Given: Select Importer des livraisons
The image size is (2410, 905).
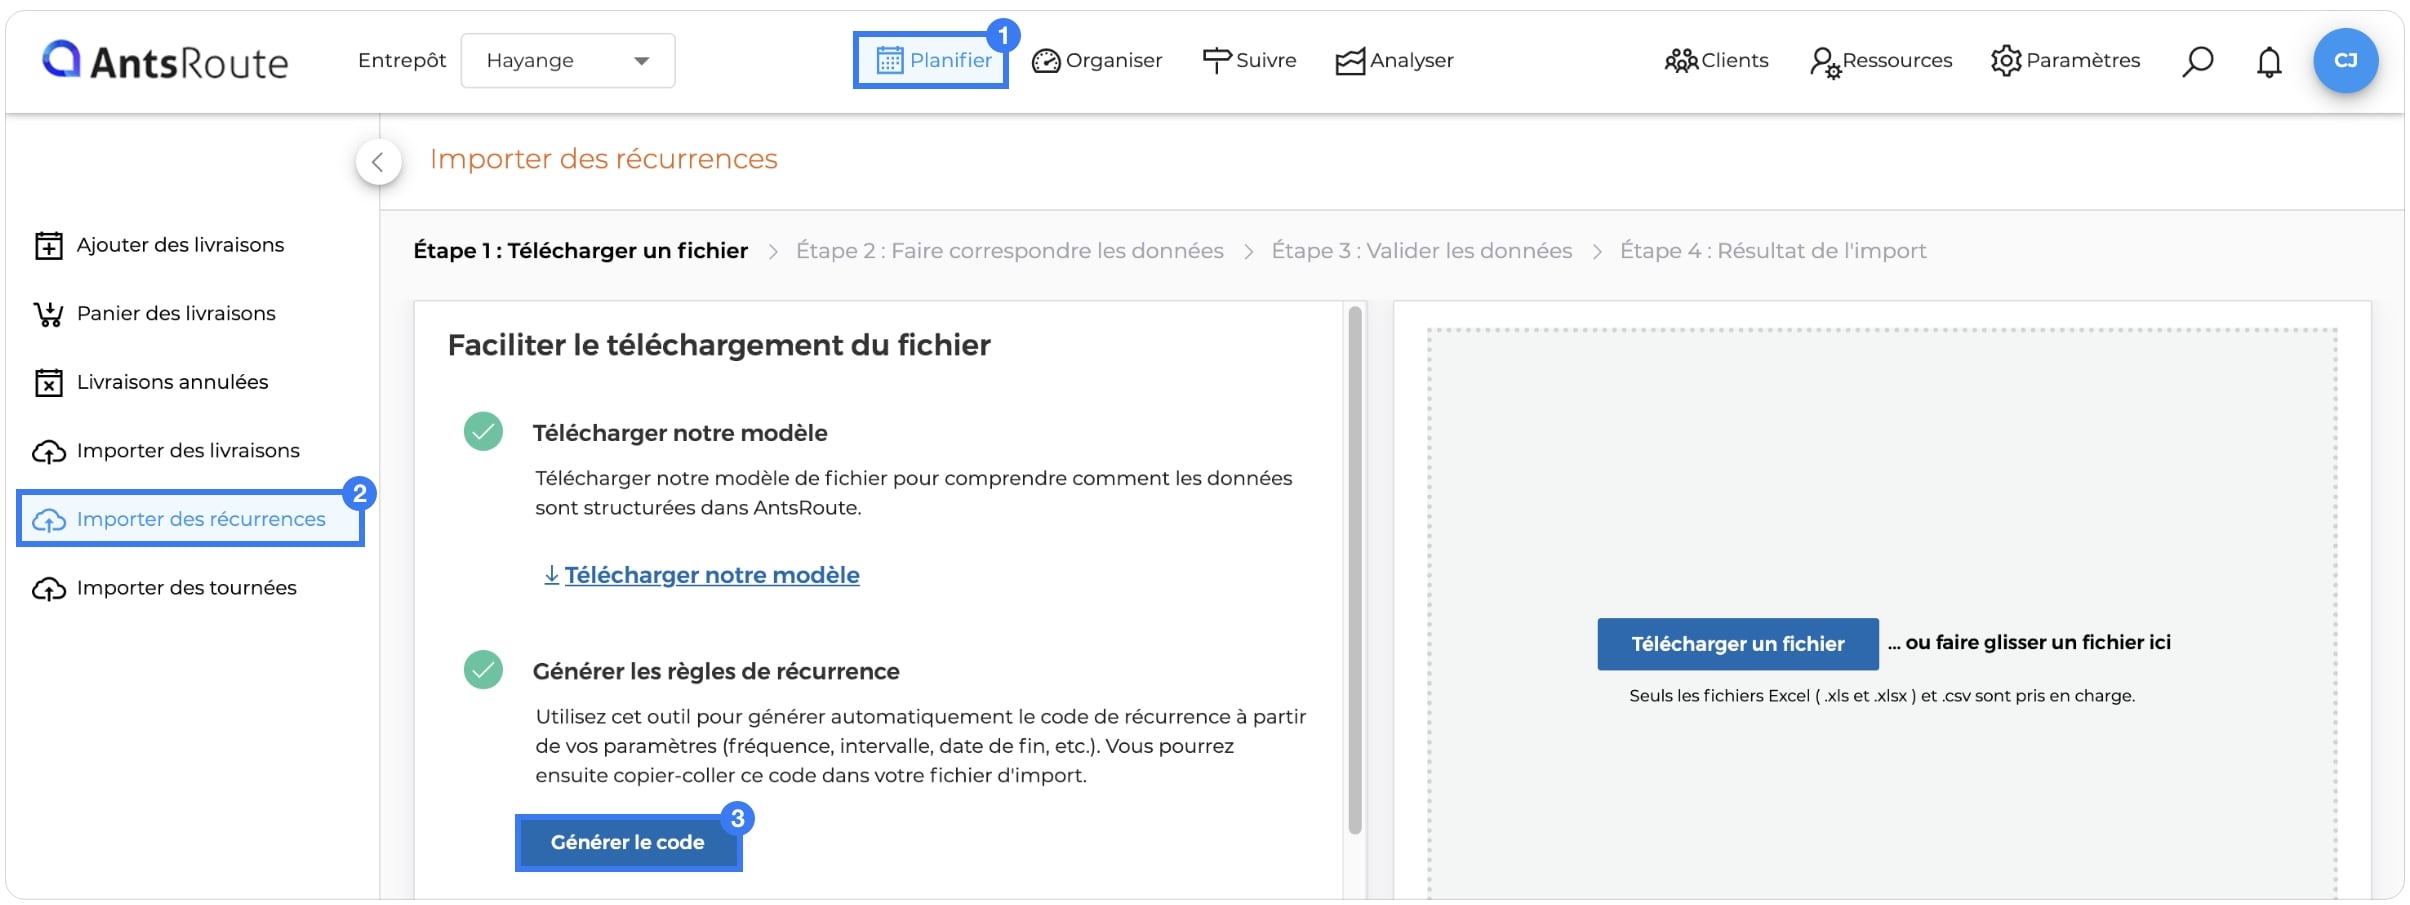Looking at the screenshot, I should [166, 451].
